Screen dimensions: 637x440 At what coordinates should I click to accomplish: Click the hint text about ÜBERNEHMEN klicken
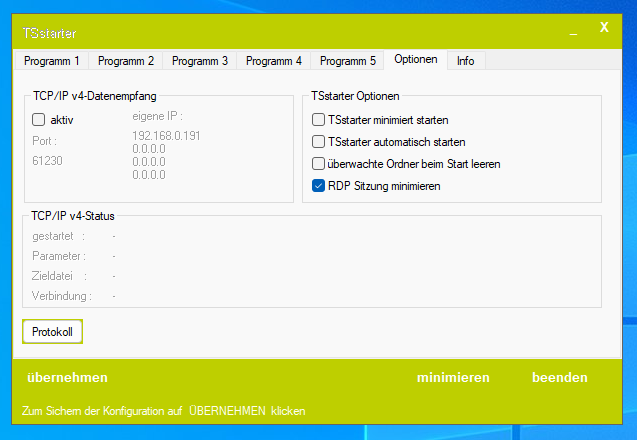(x=163, y=411)
